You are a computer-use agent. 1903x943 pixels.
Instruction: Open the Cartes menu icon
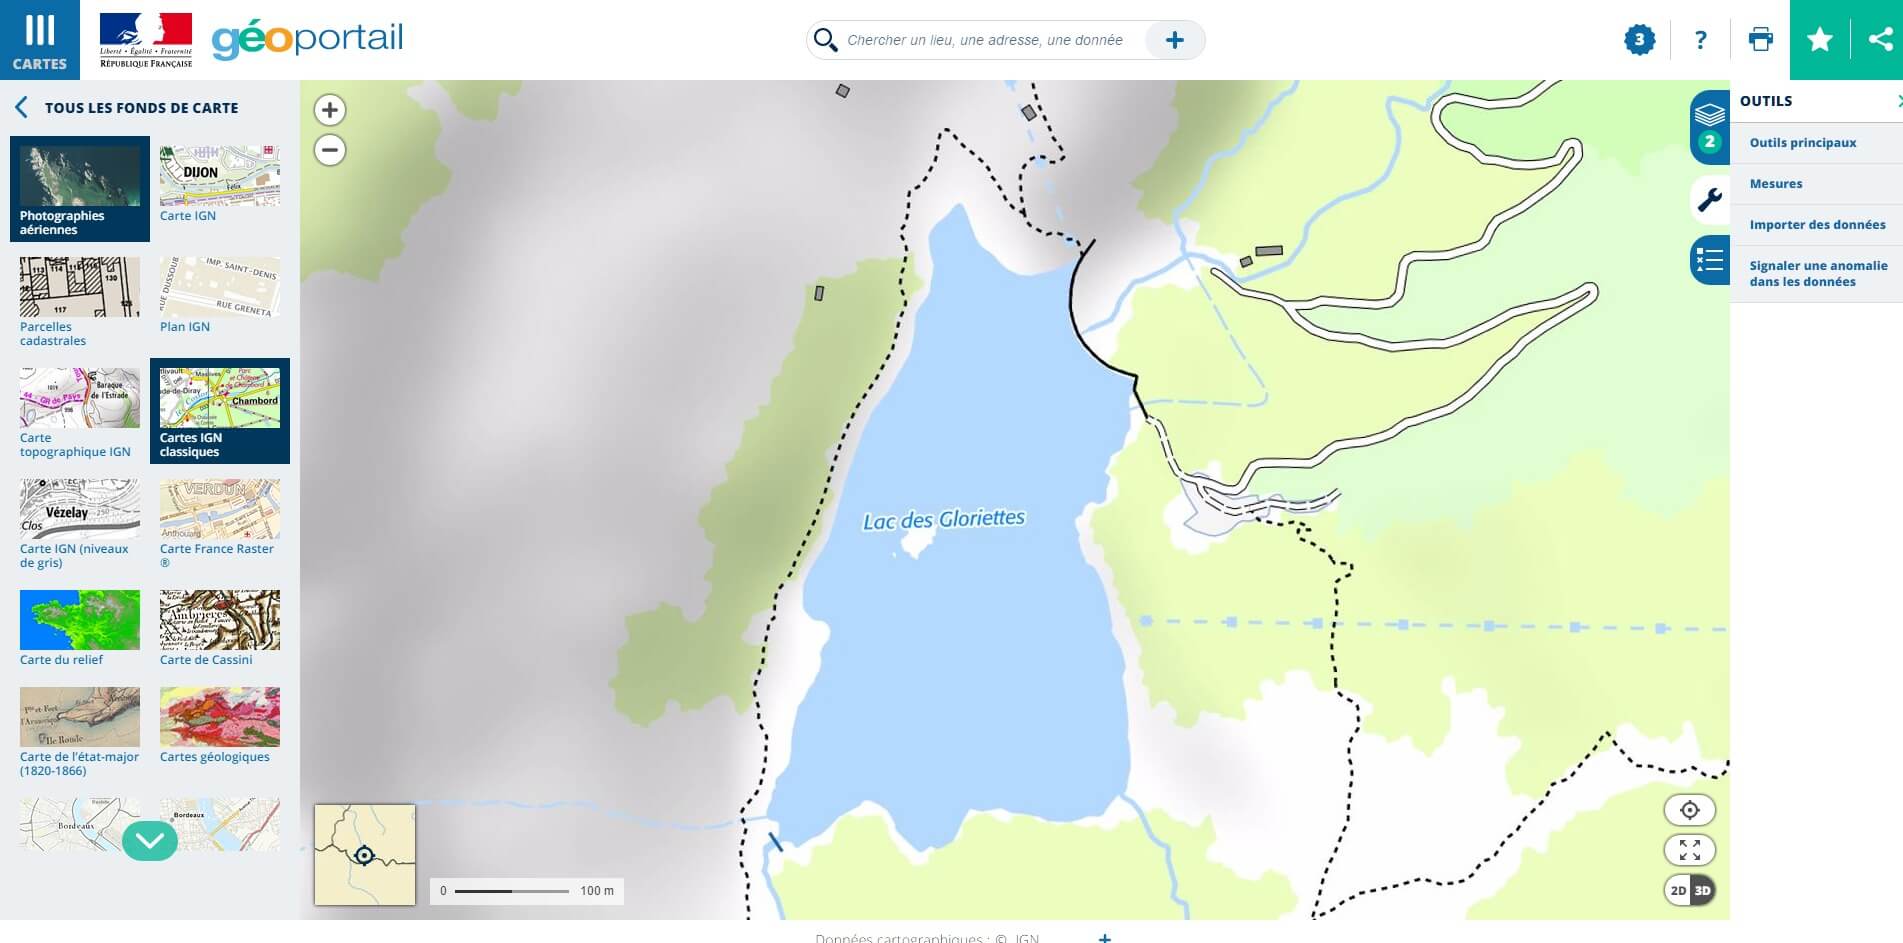[40, 40]
